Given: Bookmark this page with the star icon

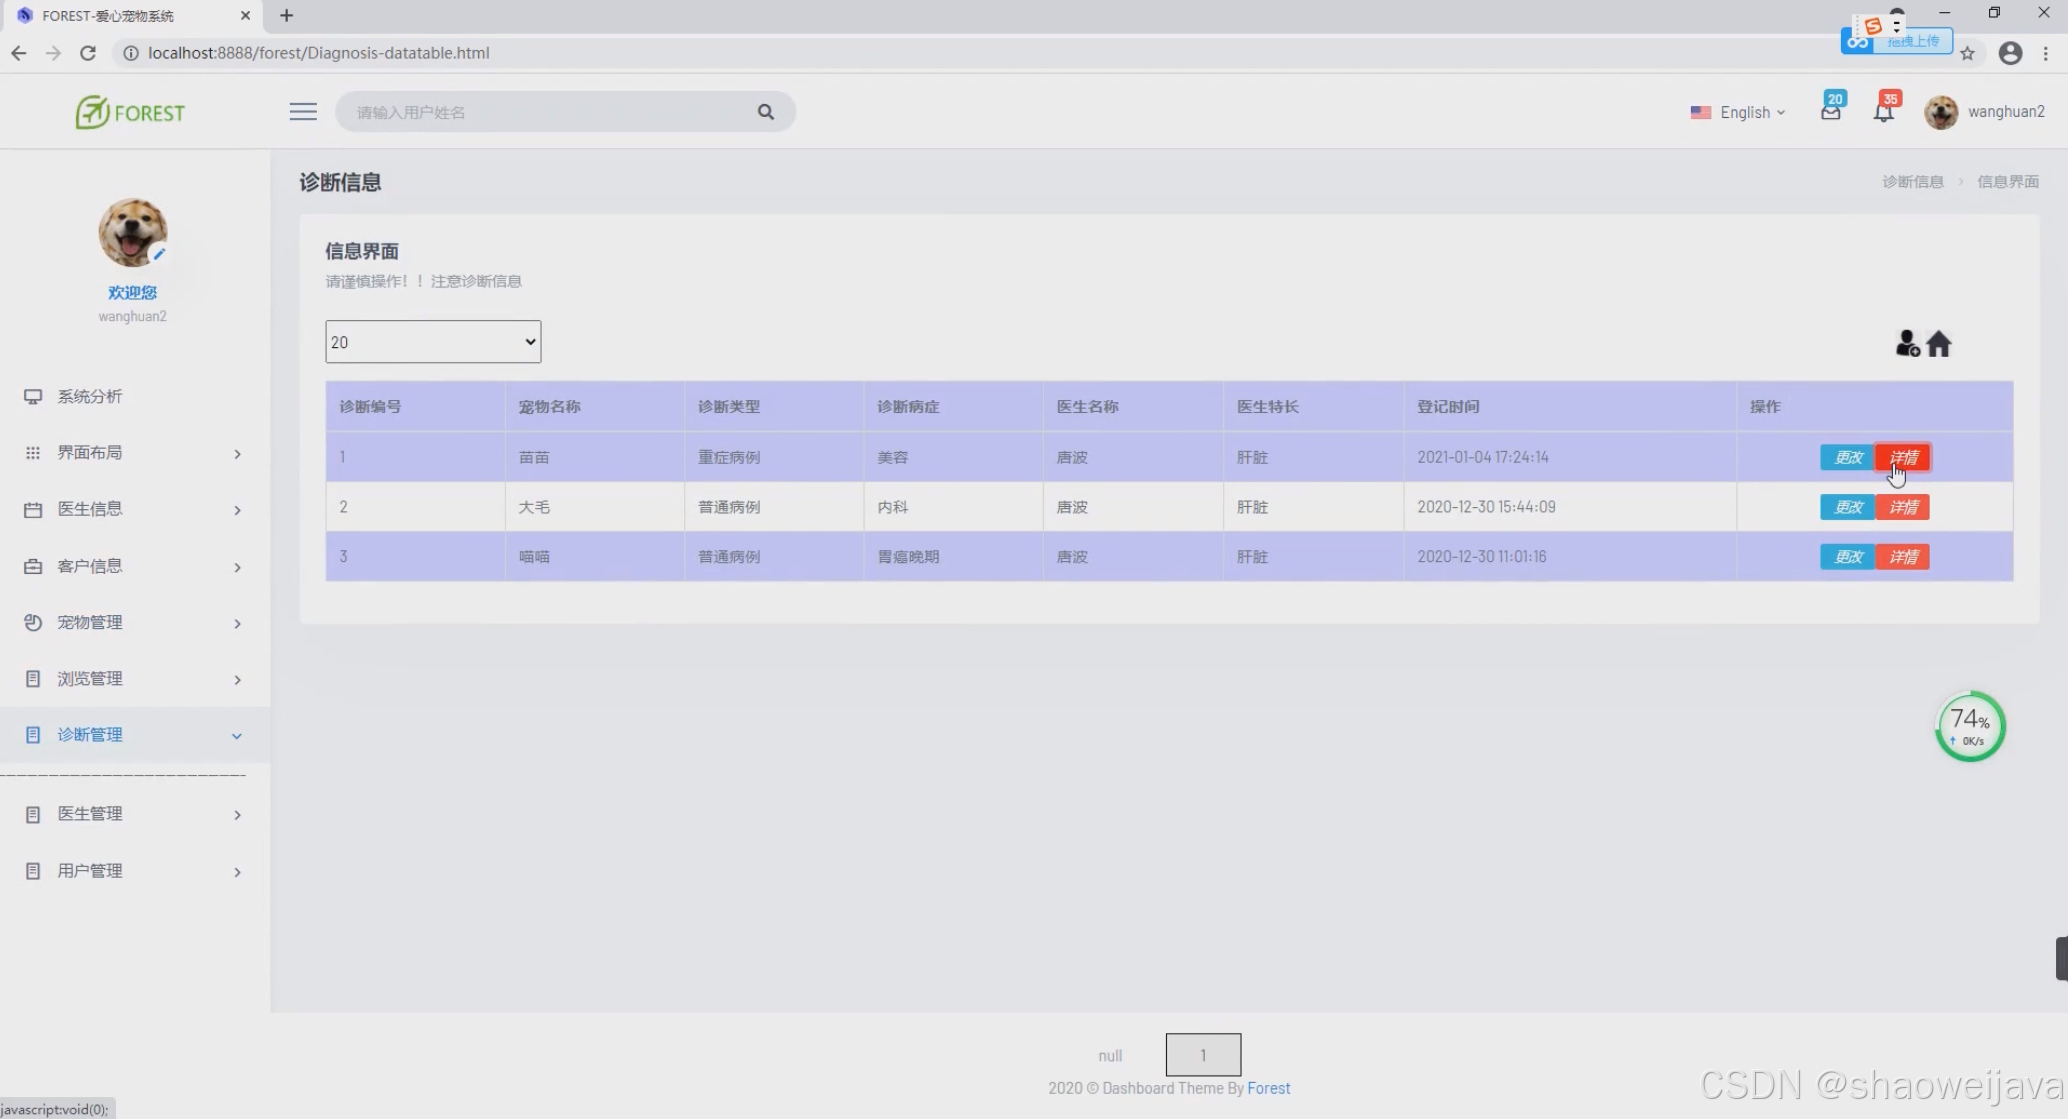Looking at the screenshot, I should [x=1967, y=53].
